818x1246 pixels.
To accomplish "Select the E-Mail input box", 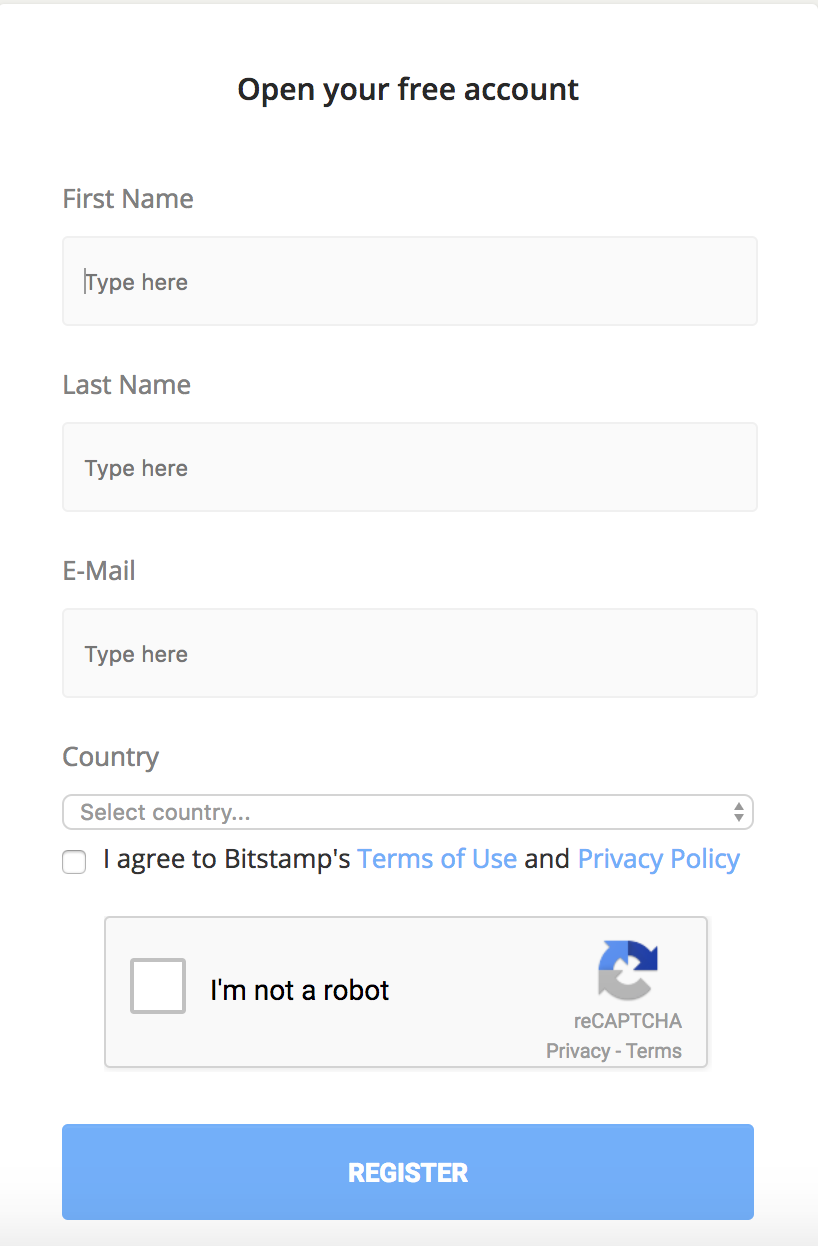I will (x=410, y=653).
